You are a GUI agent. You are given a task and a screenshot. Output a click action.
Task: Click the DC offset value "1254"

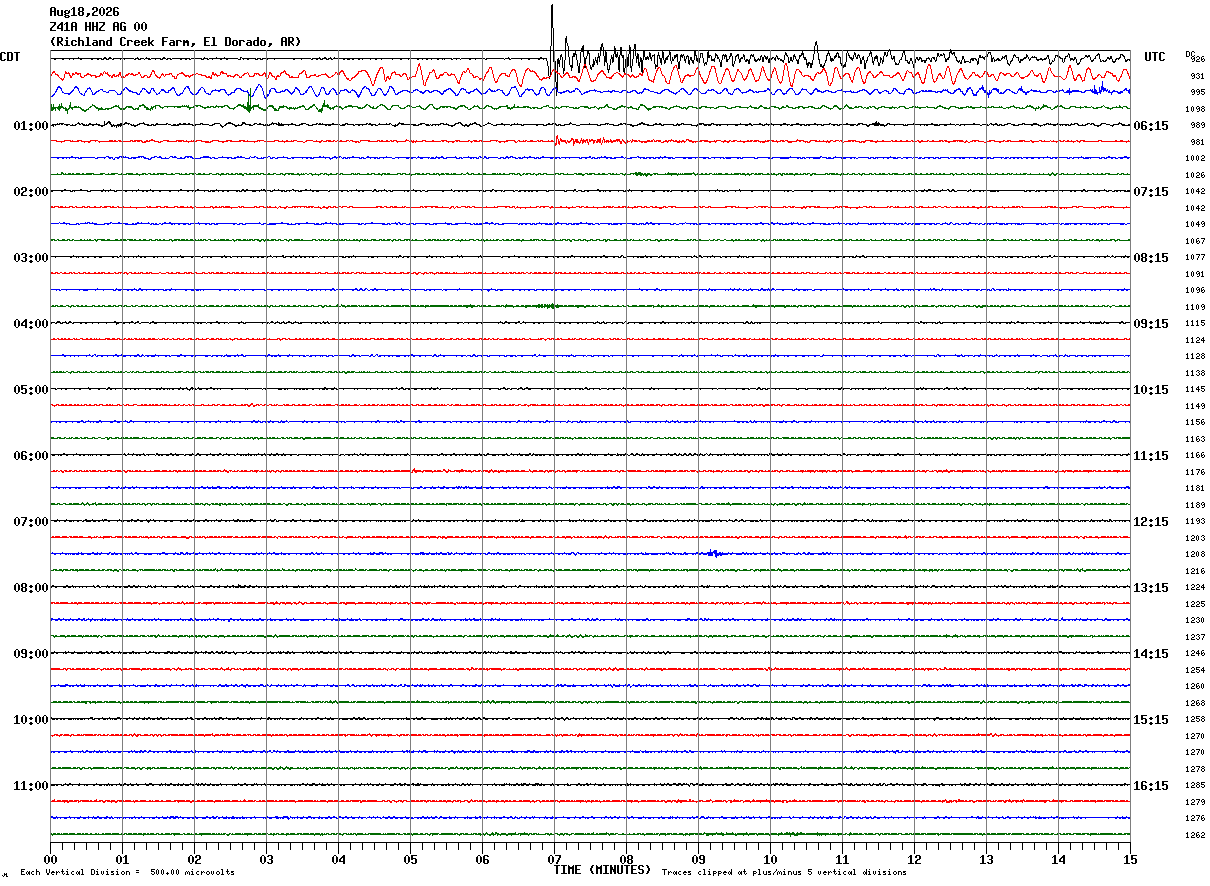point(1195,670)
